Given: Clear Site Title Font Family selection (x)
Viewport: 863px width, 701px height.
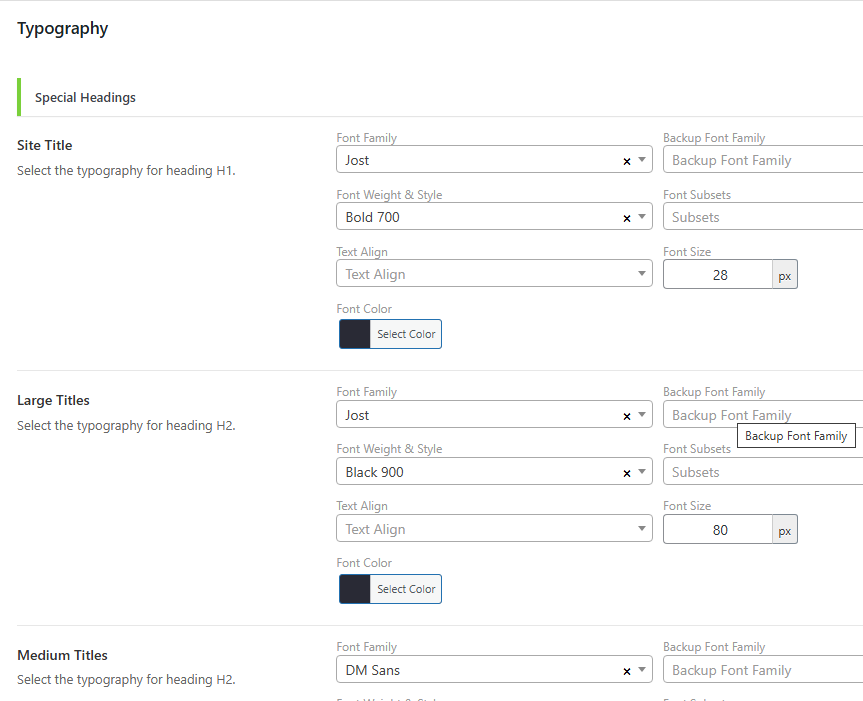Looking at the screenshot, I should click(x=627, y=161).
